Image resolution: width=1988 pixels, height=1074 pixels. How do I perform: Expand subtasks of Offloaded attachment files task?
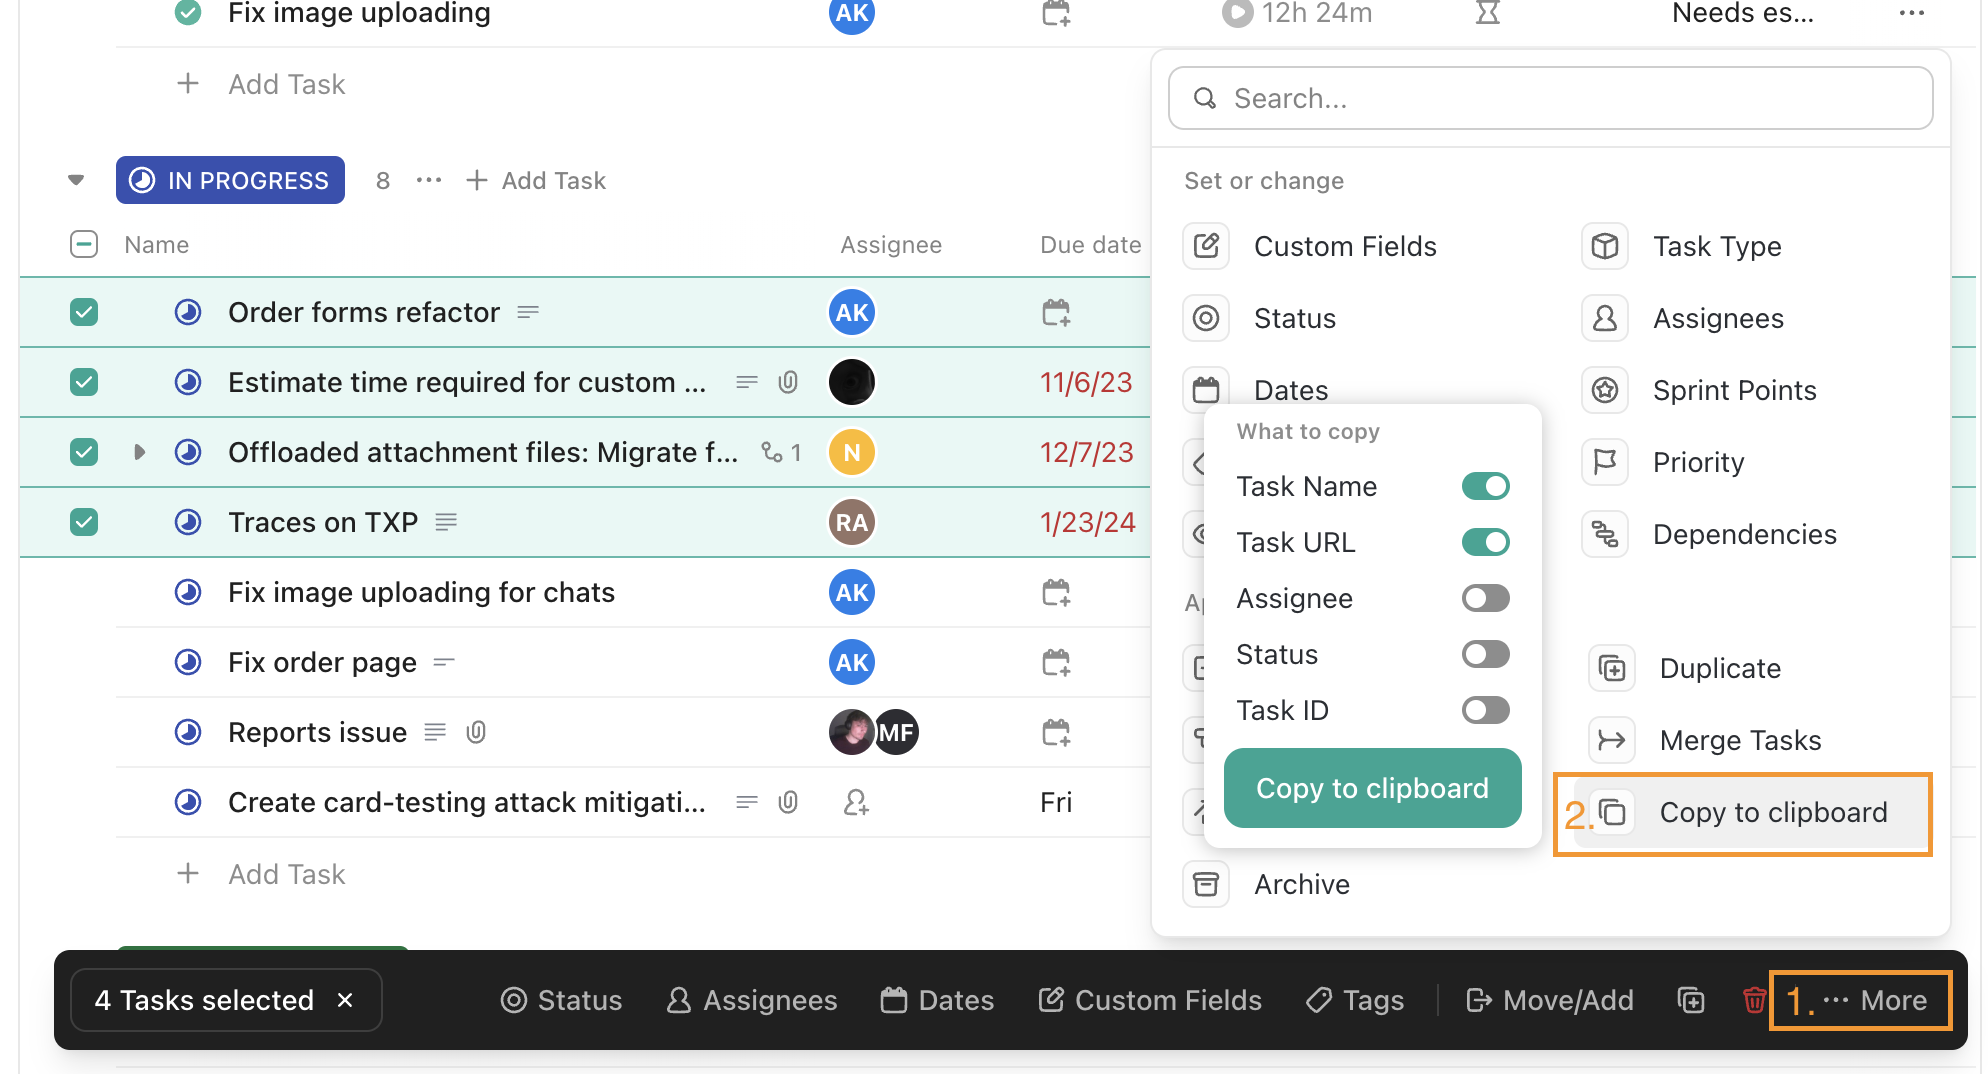(x=139, y=452)
